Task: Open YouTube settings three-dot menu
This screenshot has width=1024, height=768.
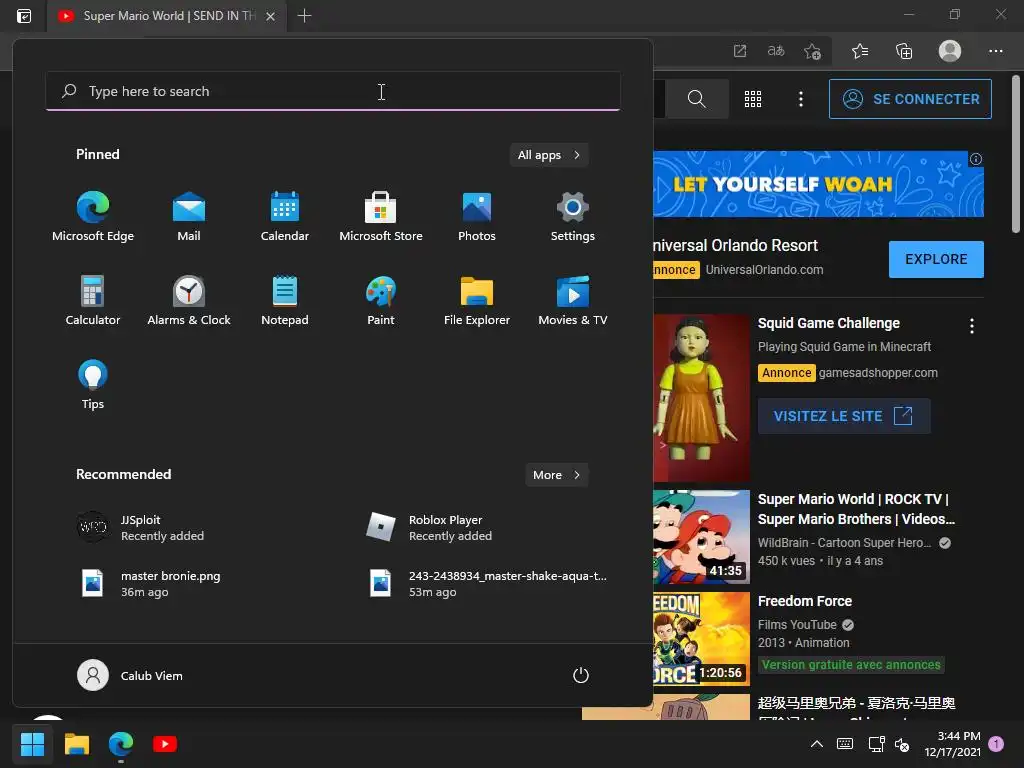Action: pyautogui.click(x=801, y=99)
